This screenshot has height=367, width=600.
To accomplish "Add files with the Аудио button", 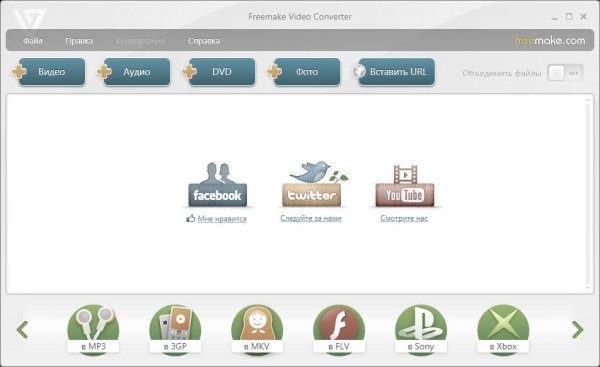I will pos(137,72).
